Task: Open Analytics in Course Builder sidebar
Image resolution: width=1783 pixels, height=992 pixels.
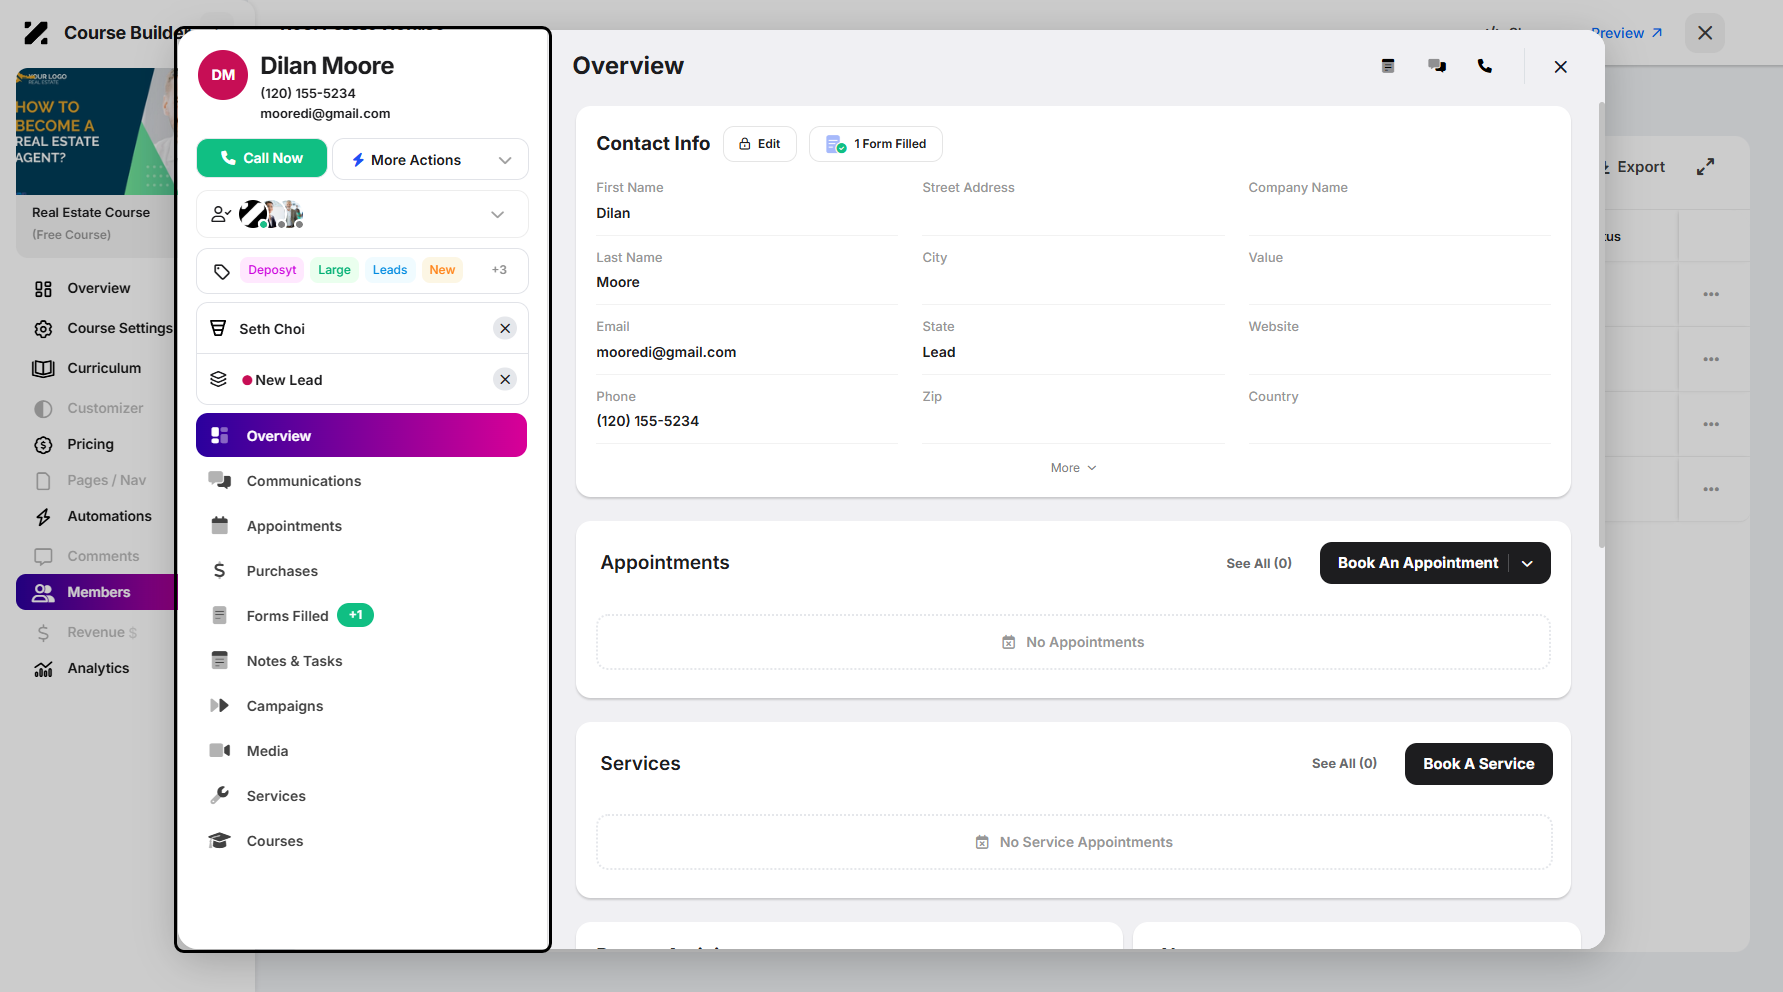Action: (97, 668)
